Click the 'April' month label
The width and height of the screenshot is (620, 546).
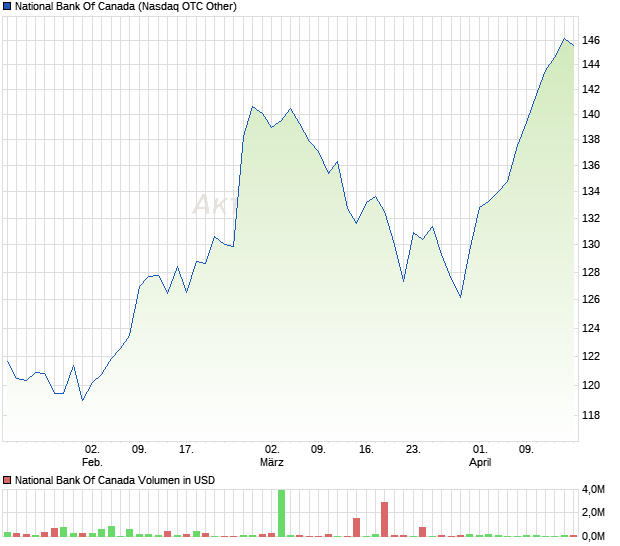tap(480, 462)
